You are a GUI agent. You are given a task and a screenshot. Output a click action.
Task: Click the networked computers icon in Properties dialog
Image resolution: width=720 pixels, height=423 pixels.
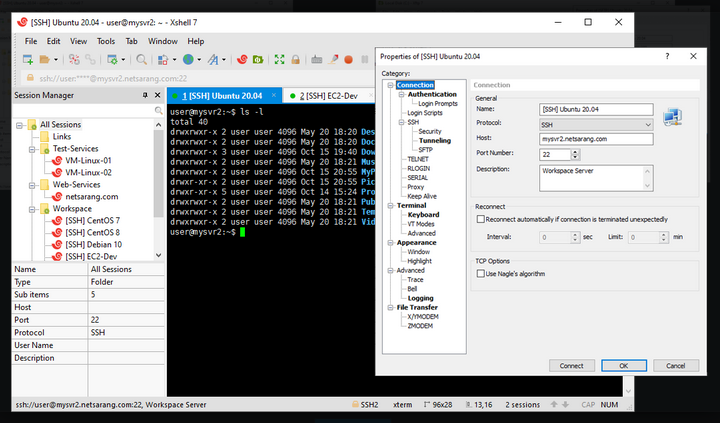[x=673, y=117]
